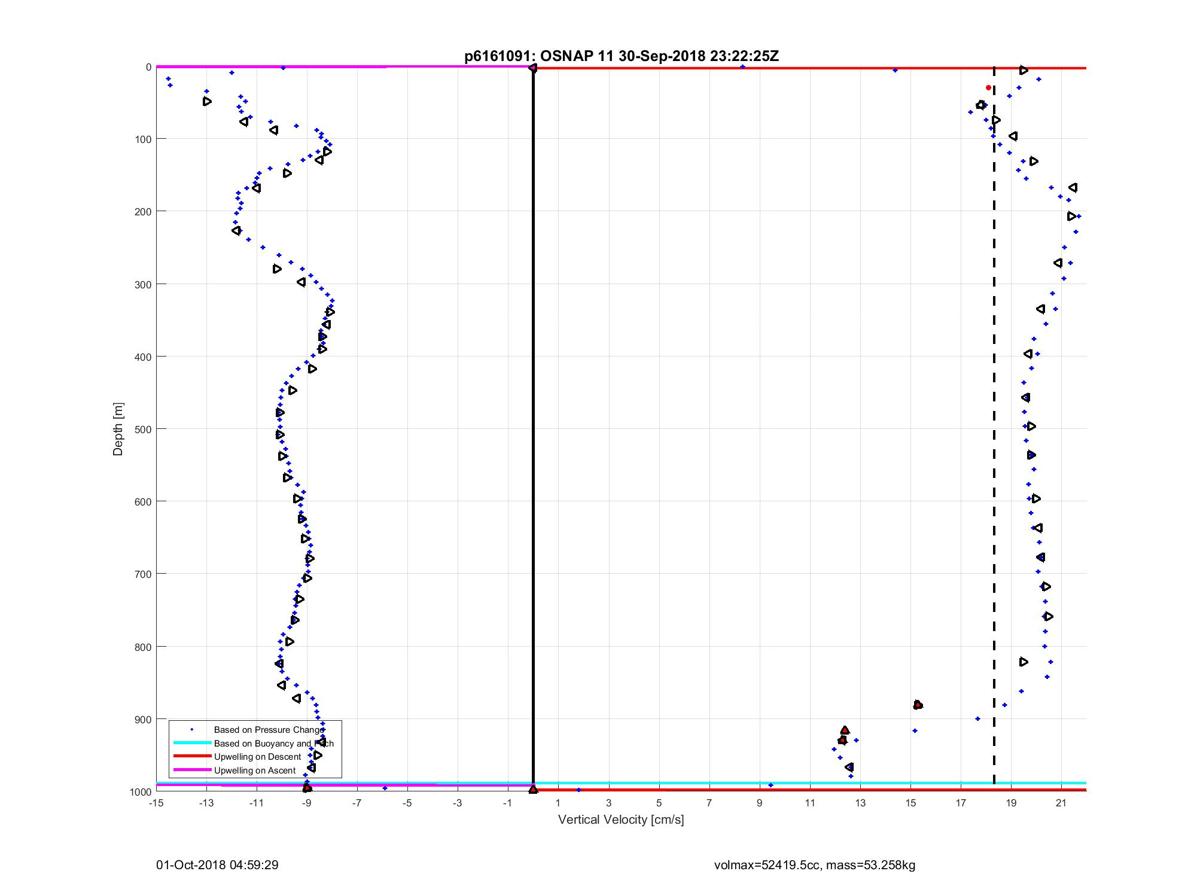This screenshot has height=889, width=1200.
Task: Click x-axis tick label '-15'
Action: click(156, 803)
